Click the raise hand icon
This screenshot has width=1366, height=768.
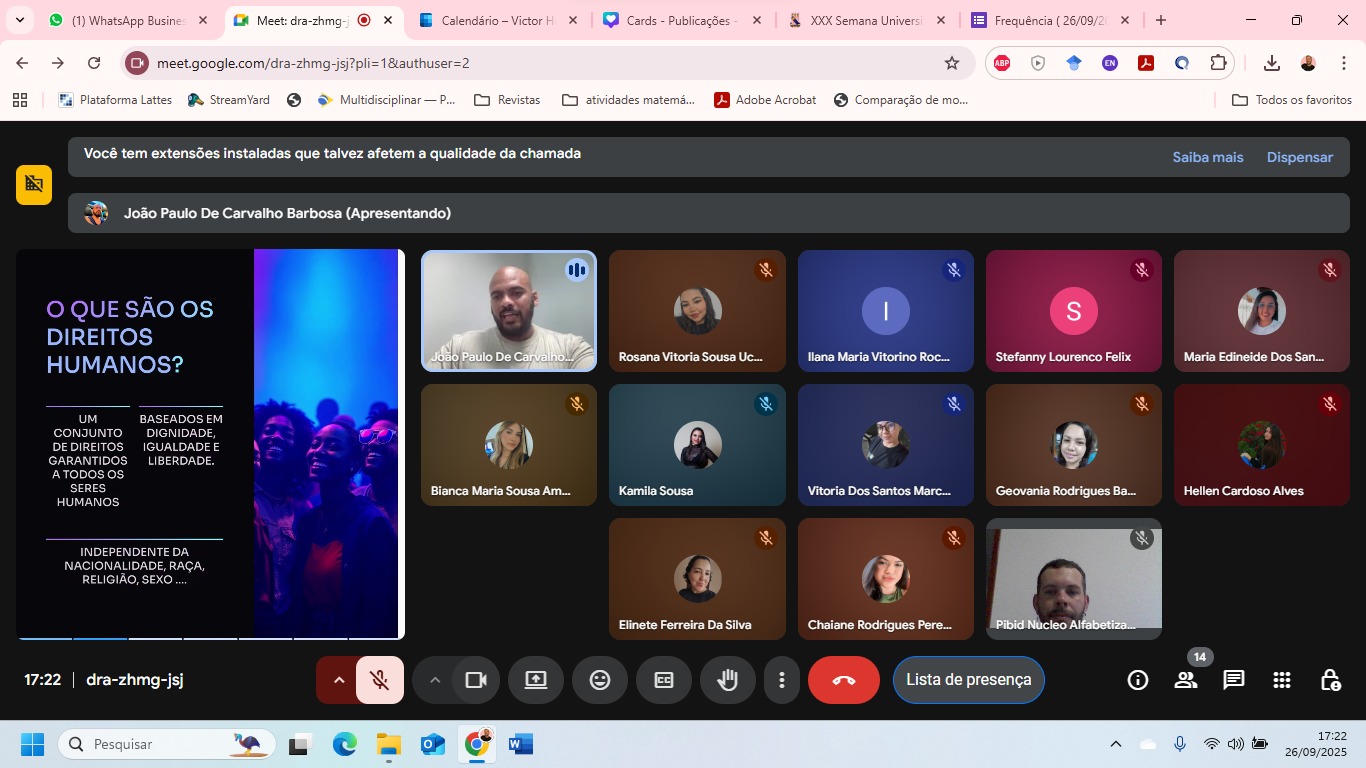click(727, 680)
